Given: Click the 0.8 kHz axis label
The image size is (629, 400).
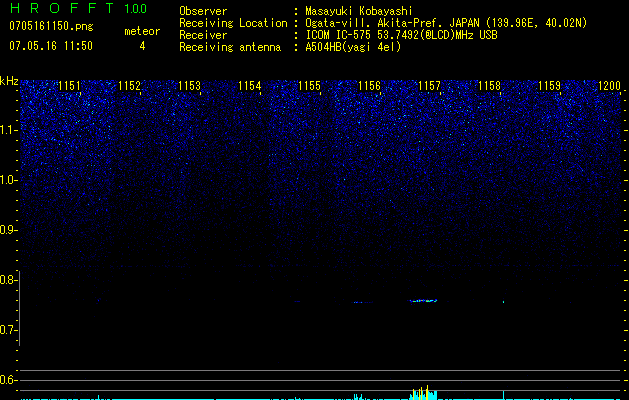Looking at the screenshot, I should tap(7, 280).
